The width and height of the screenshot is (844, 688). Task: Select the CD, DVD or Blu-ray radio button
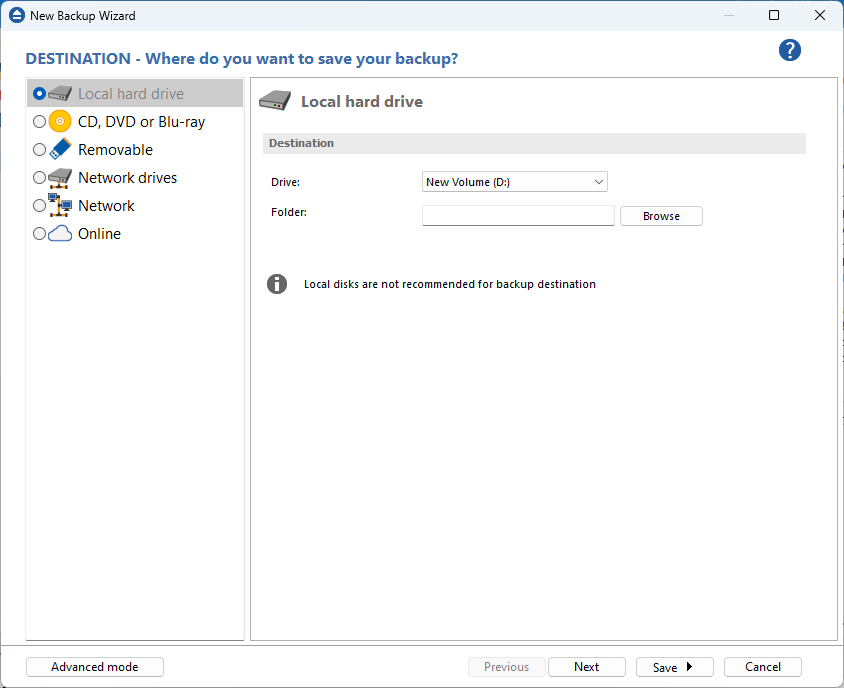[39, 122]
